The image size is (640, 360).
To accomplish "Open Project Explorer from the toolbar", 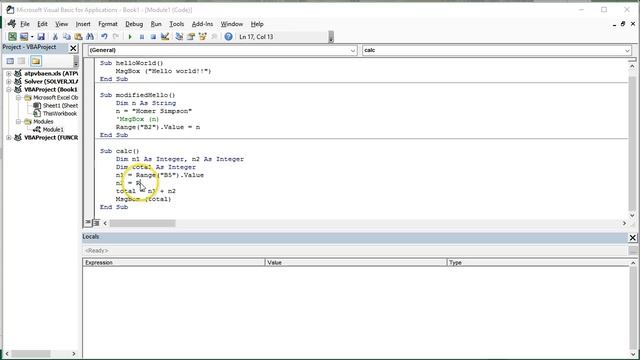I will (x=179, y=37).
